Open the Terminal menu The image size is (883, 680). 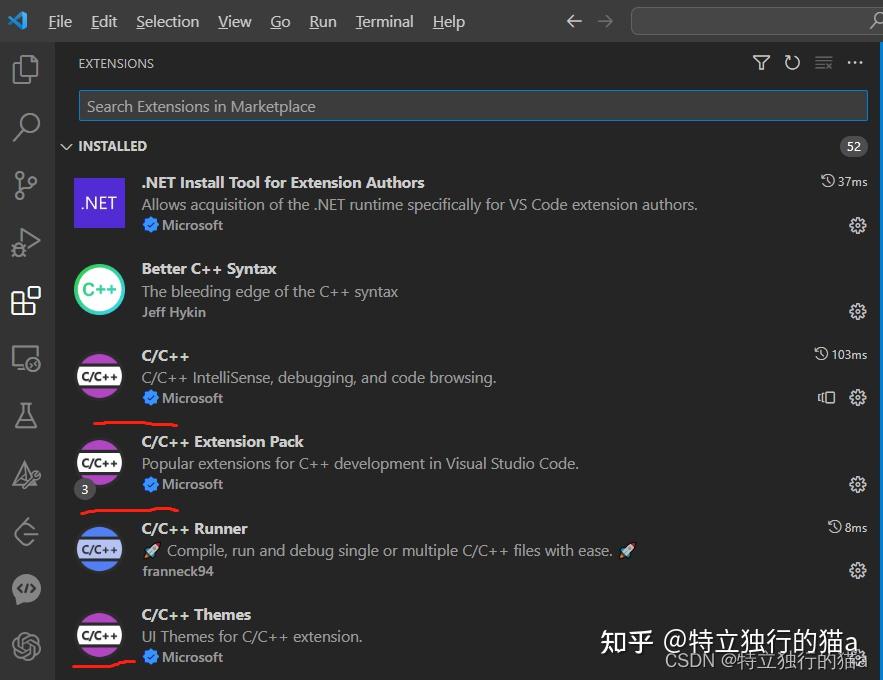[x=384, y=22]
